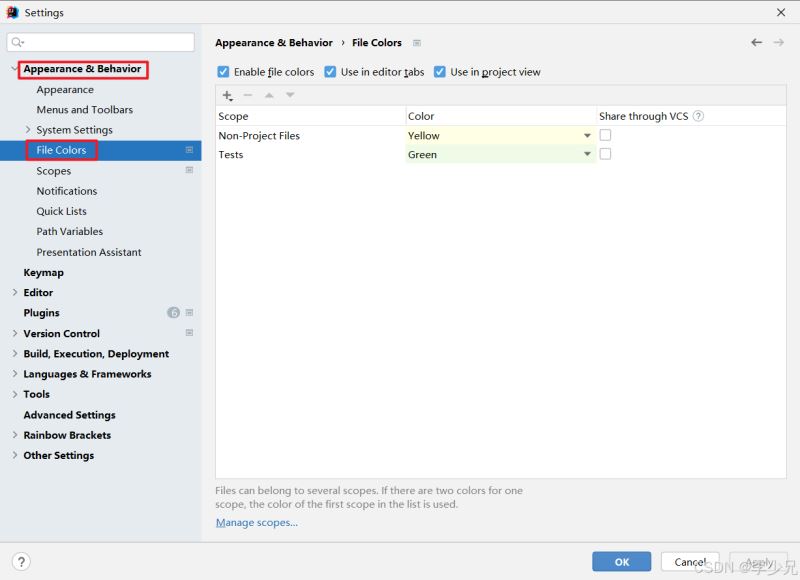Expand the Version Control section

[15, 333]
